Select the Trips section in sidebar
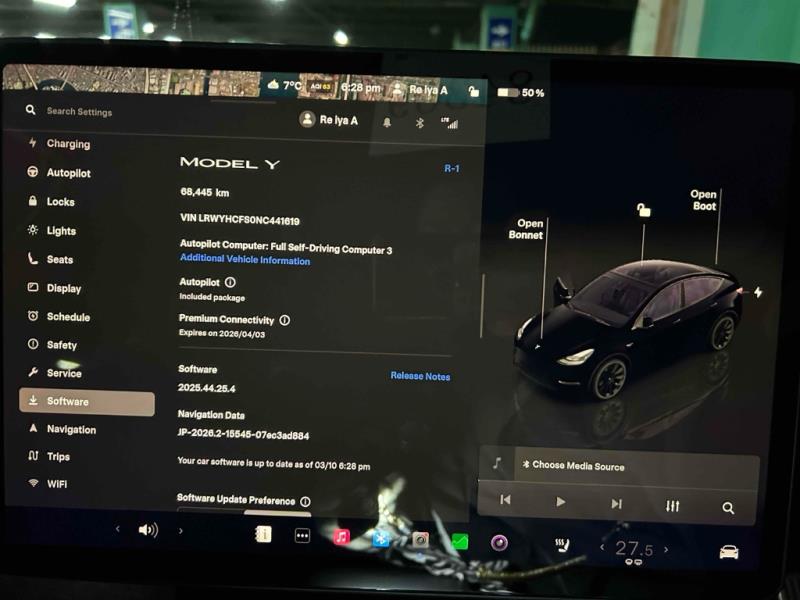Image resolution: width=800 pixels, height=600 pixels. click(31, 456)
